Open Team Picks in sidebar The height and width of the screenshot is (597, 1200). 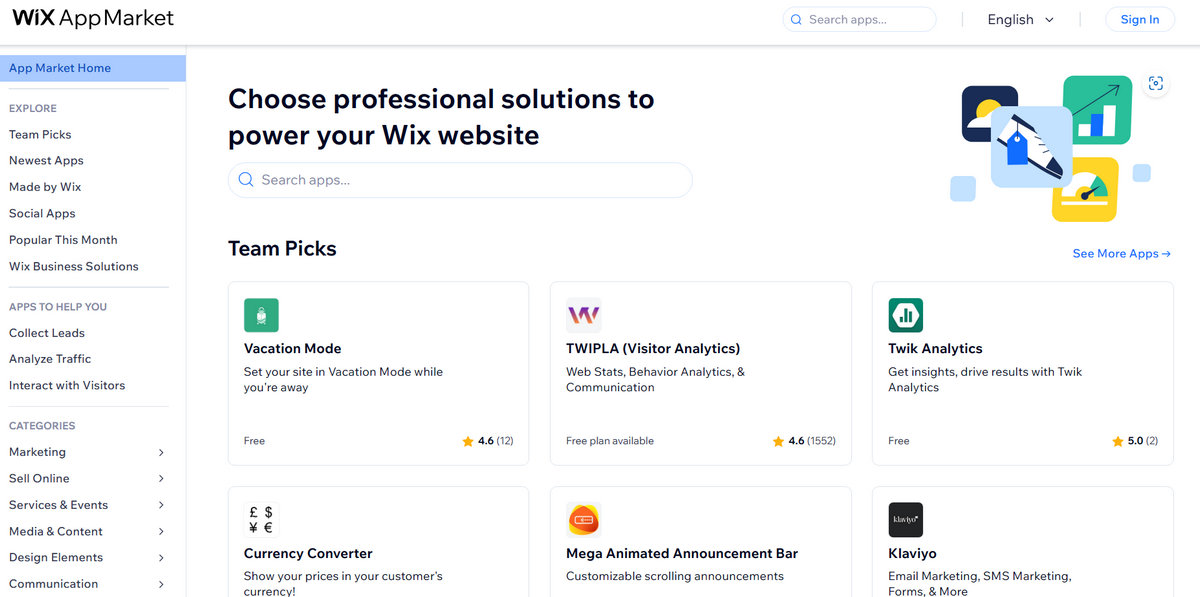point(40,134)
